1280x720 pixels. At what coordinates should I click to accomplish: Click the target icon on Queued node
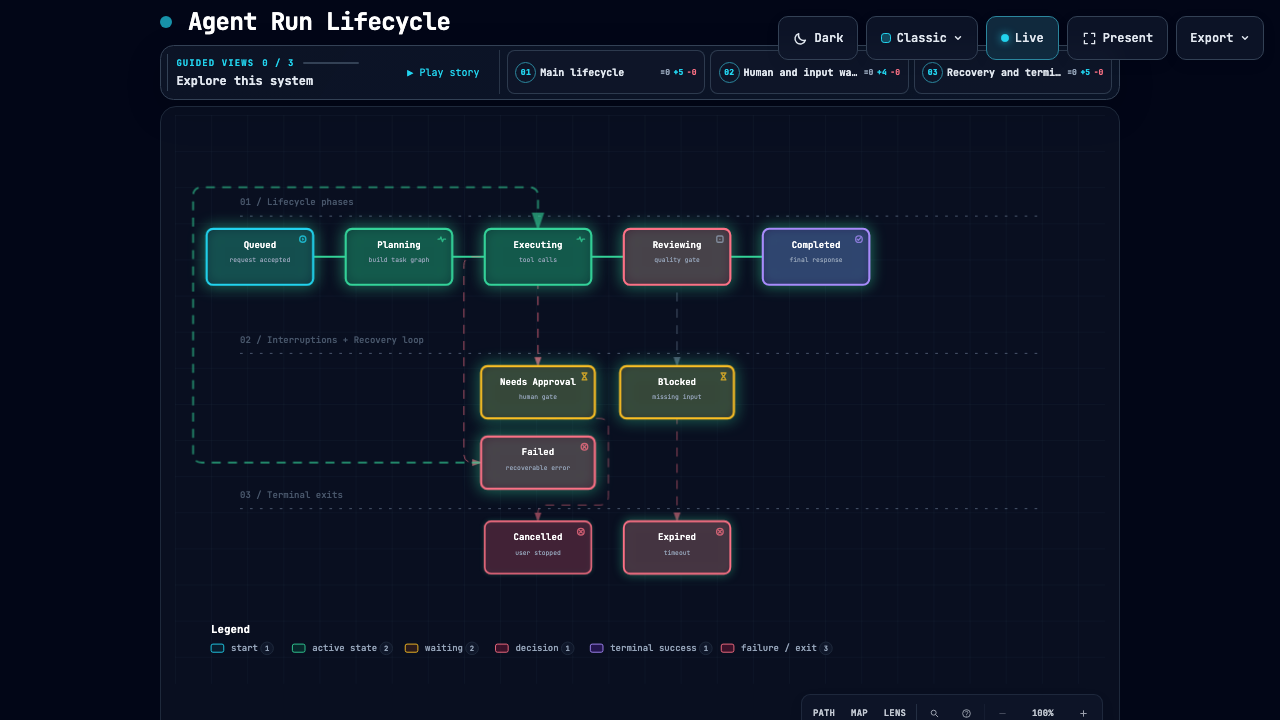click(303, 239)
